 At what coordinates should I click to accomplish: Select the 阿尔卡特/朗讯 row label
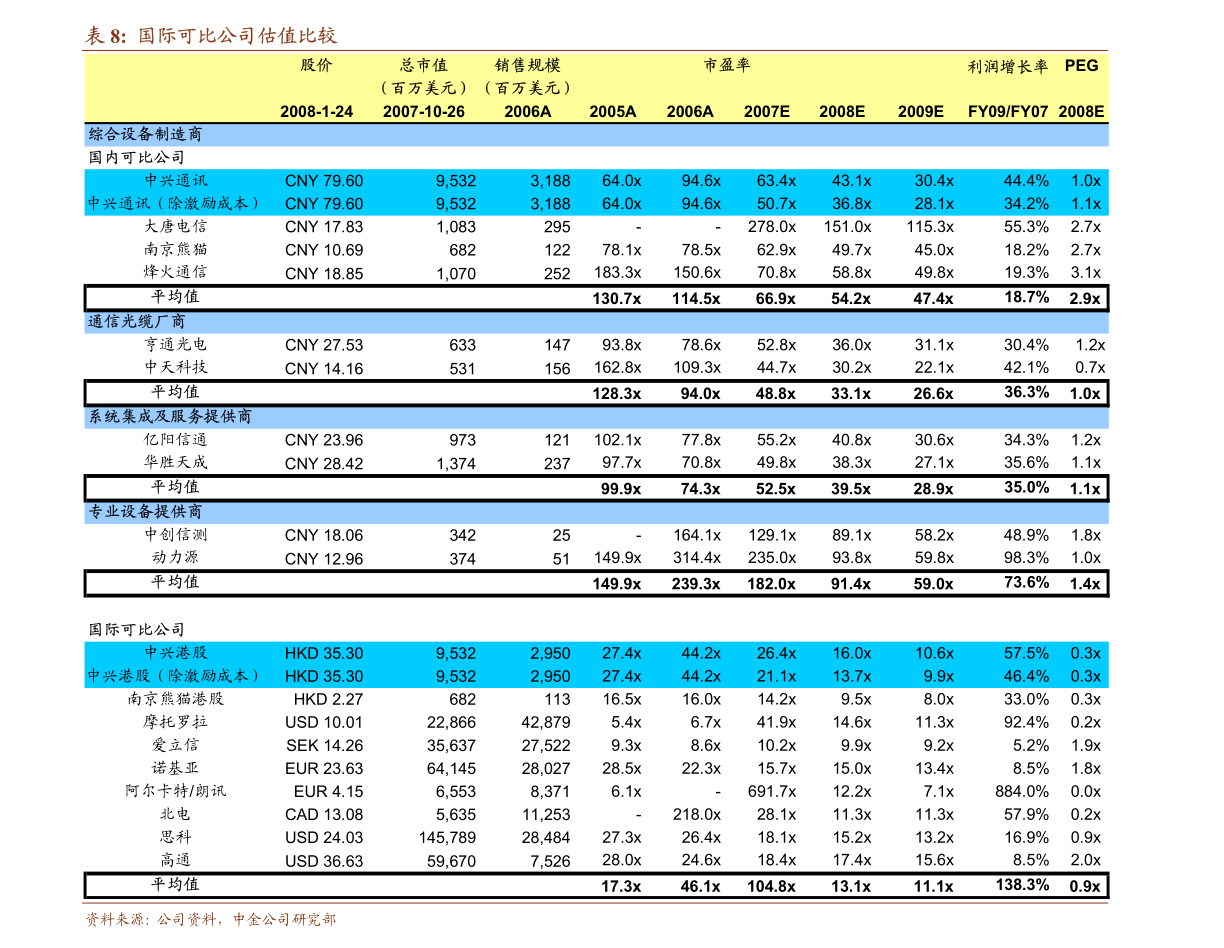[x=175, y=790]
